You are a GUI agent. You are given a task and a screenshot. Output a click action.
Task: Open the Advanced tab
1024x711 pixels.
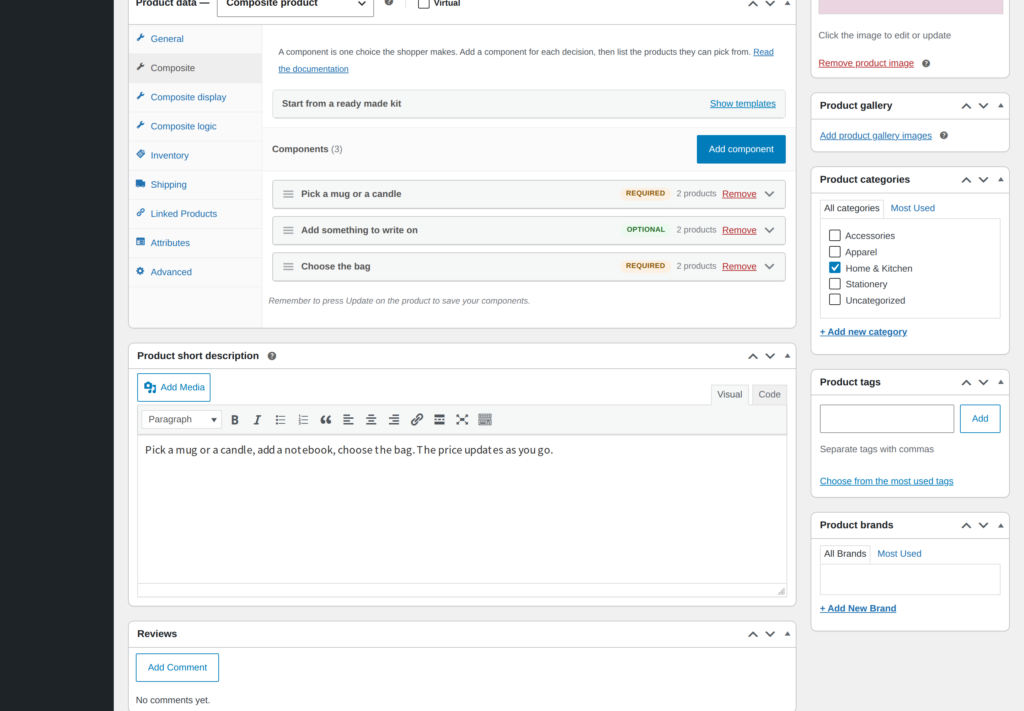click(195, 272)
